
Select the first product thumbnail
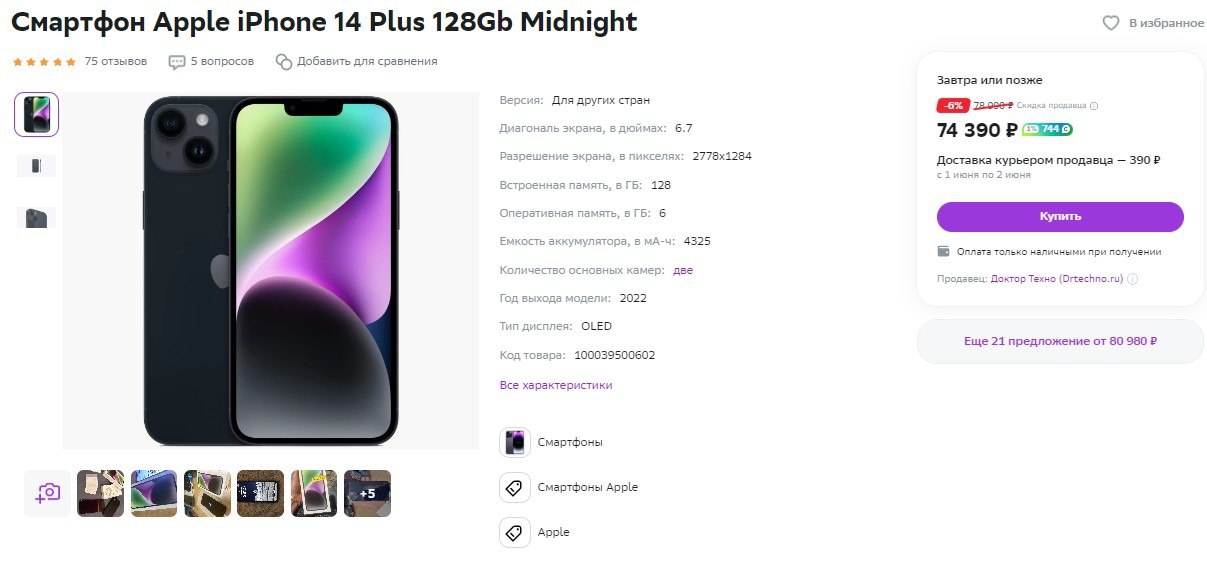(37, 115)
